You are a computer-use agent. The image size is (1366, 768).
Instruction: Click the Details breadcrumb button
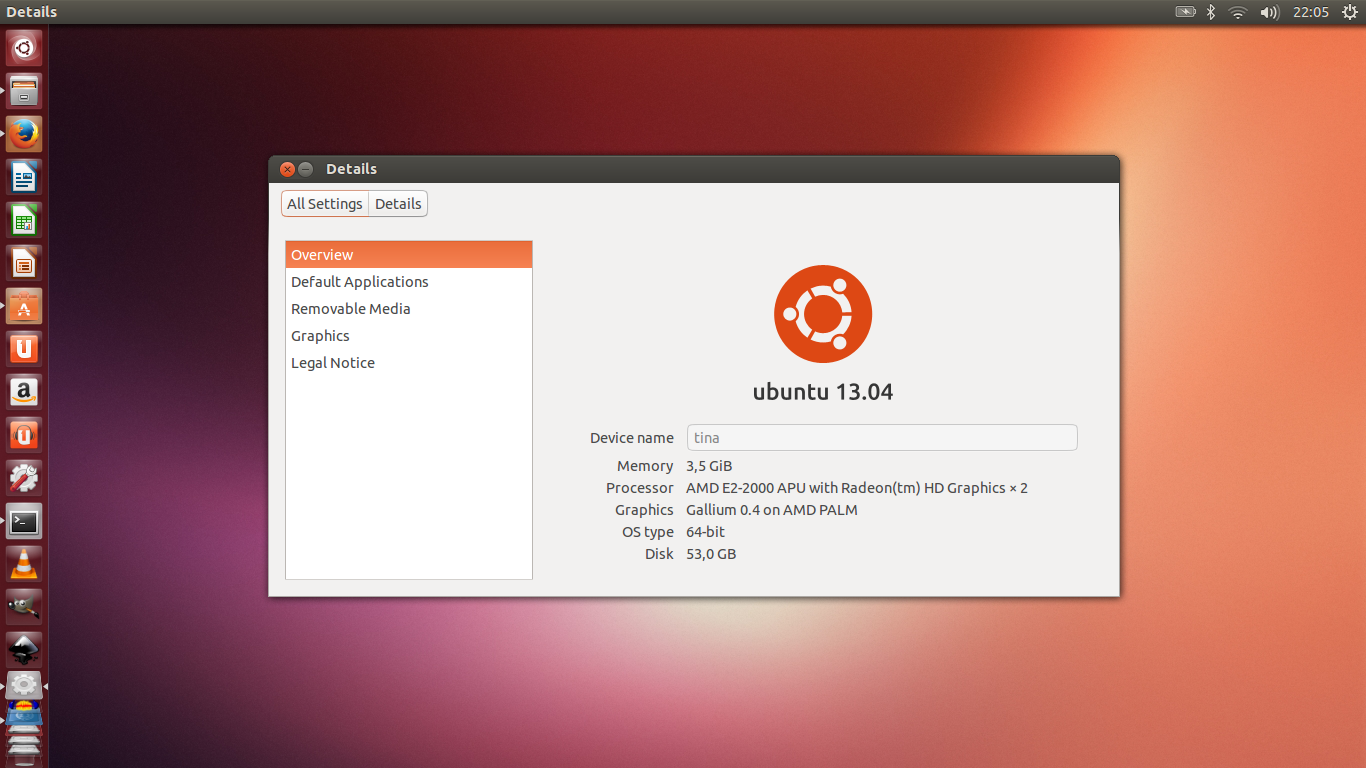pos(398,204)
